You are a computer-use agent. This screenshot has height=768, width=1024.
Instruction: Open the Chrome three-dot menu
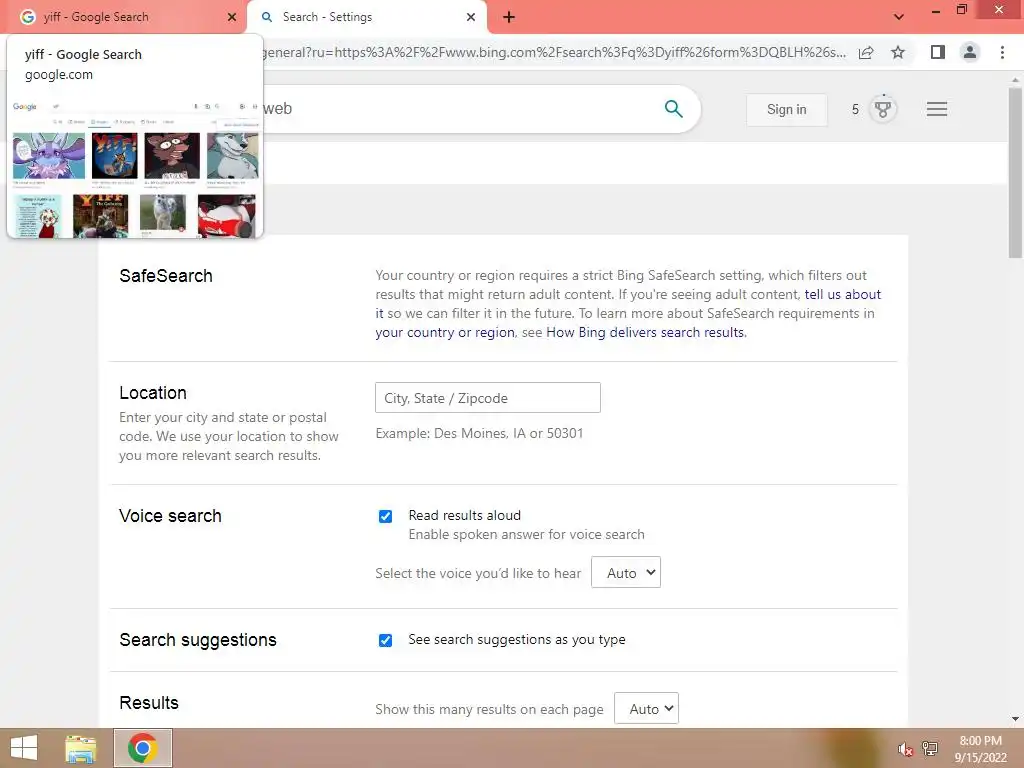1002,52
